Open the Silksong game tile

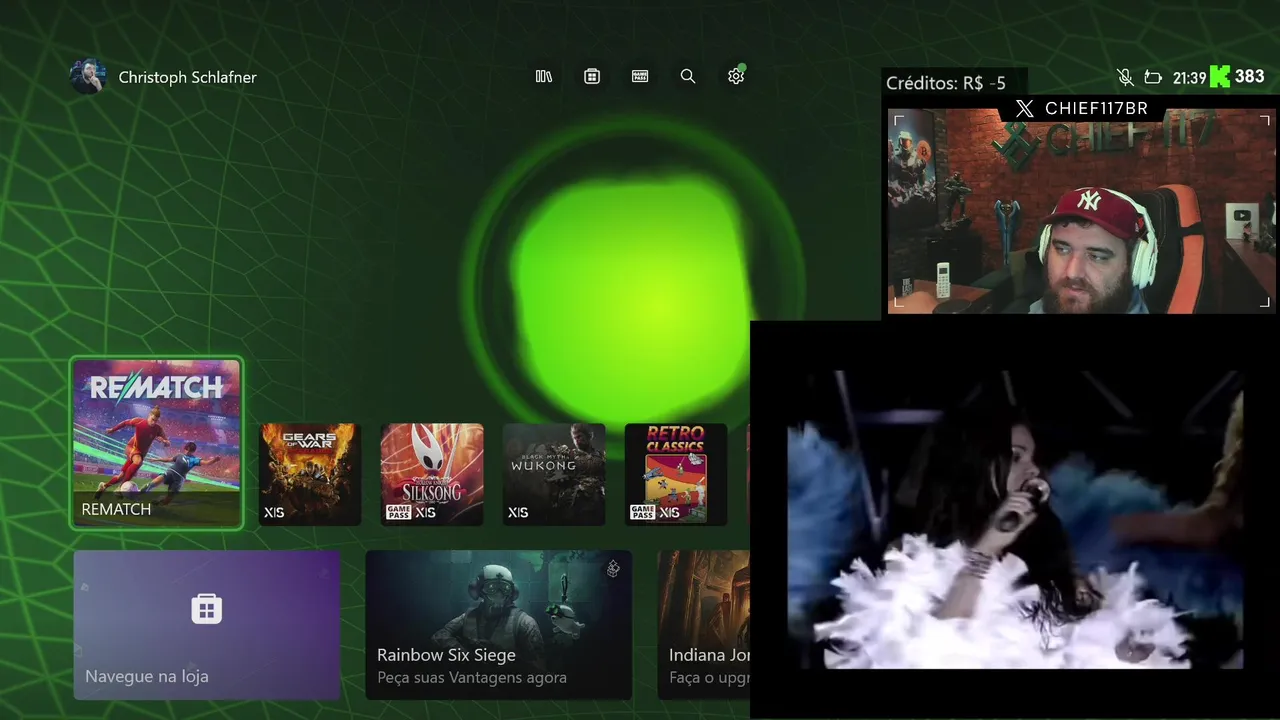point(432,474)
